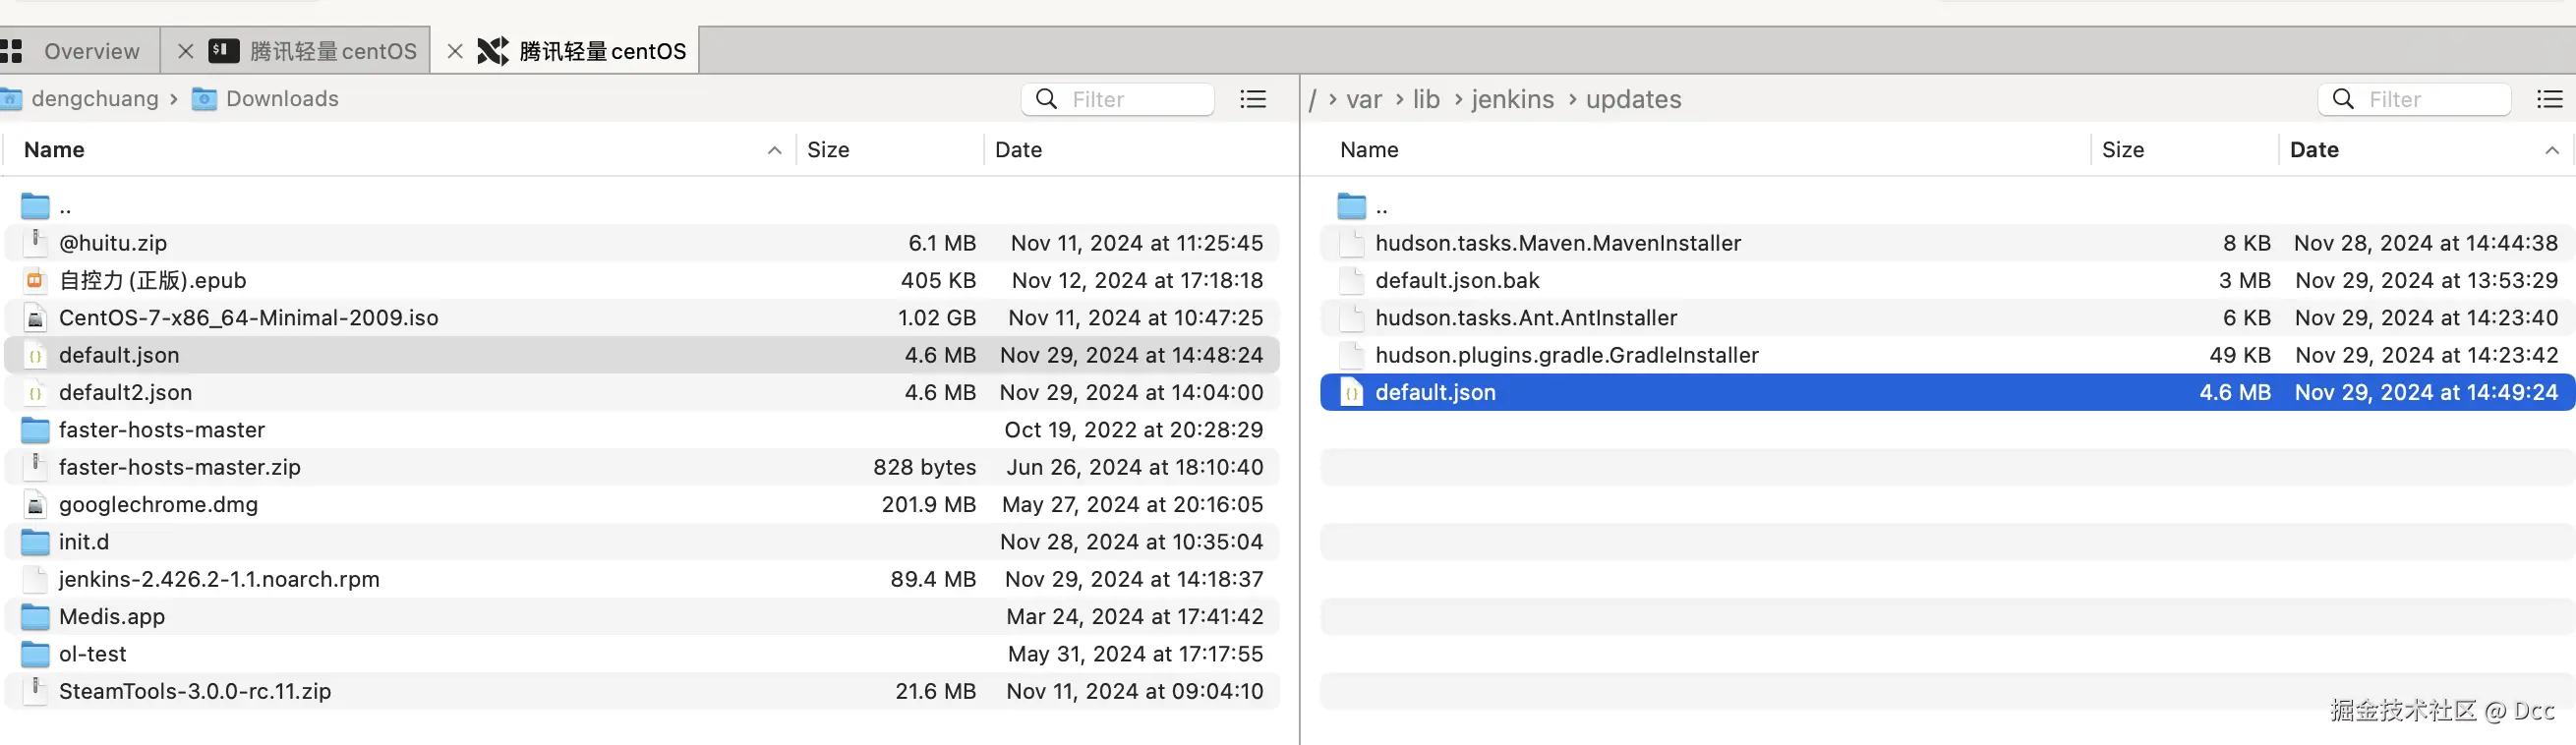Click json icon of local default.json
Viewport: 2576px width, 745px height.
click(35, 355)
